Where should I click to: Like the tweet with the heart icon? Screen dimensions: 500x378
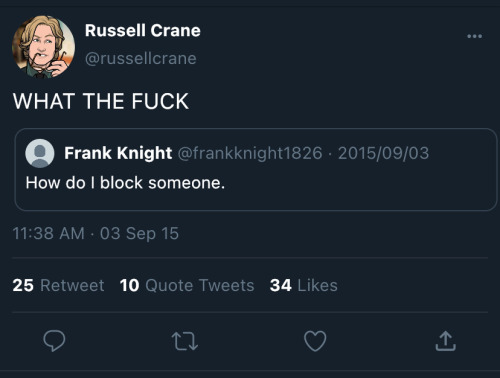coord(315,341)
